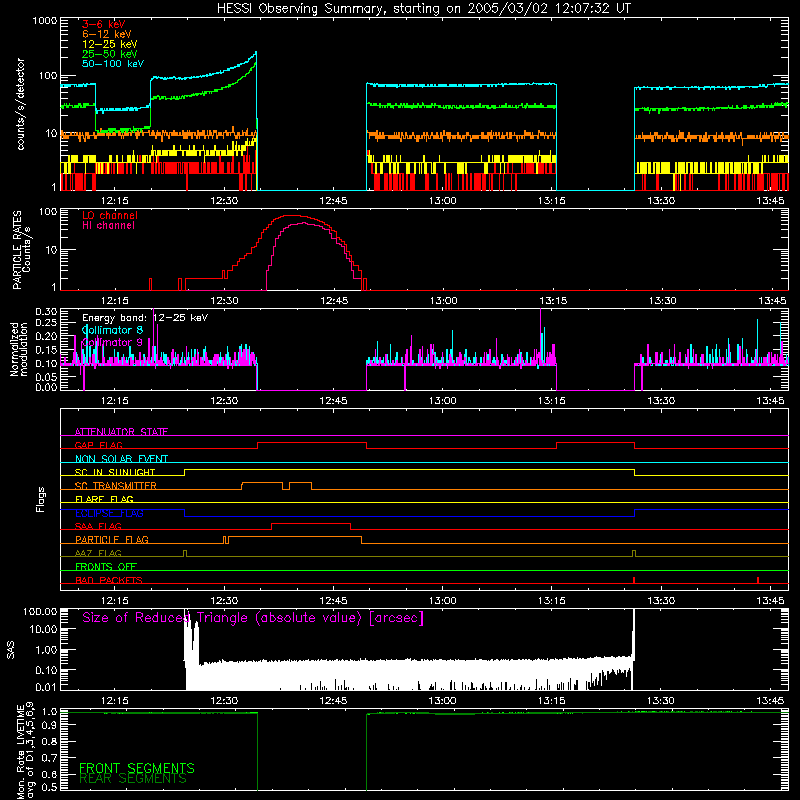Click the NON_SOLAR_EVENT flag label
Image resolution: width=800 pixels, height=800 pixels.
(x=121, y=459)
